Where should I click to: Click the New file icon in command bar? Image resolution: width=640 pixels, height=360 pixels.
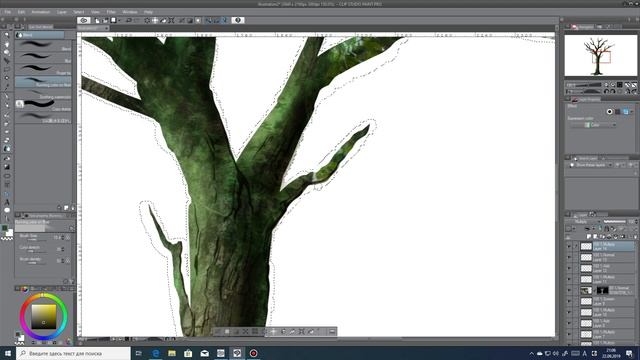pyautogui.click(x=97, y=20)
